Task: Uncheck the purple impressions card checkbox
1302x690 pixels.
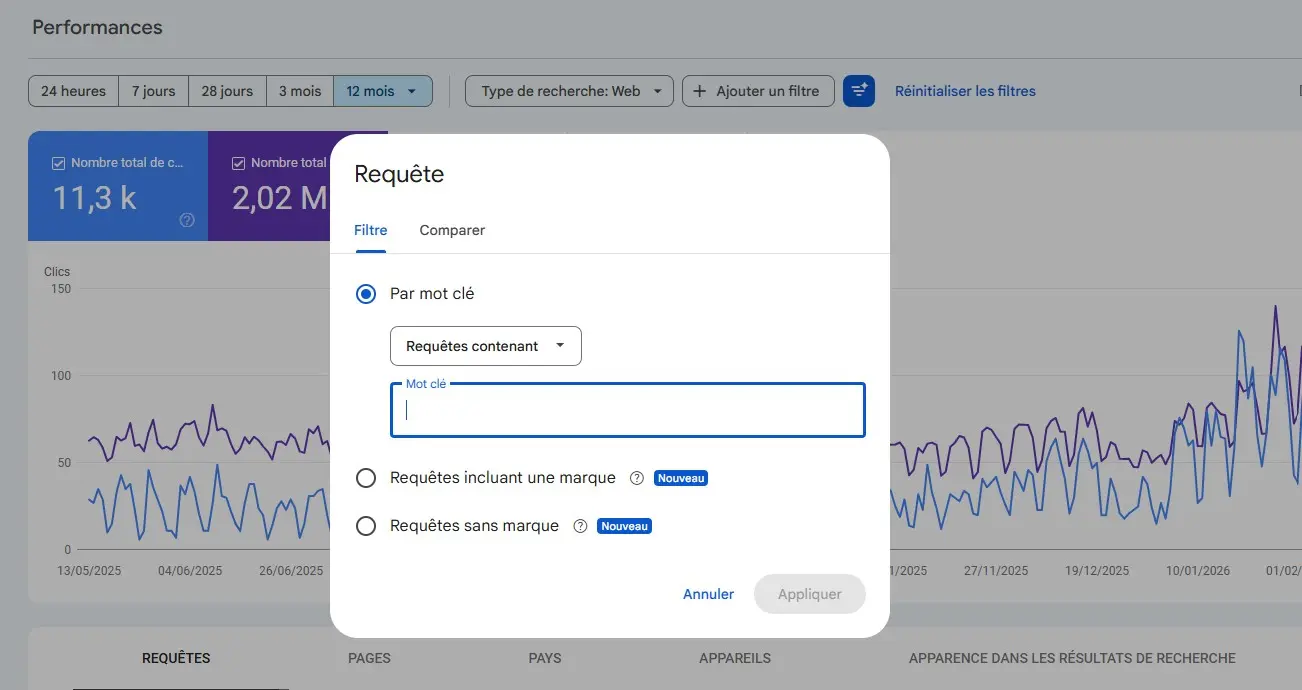Action: pyautogui.click(x=237, y=162)
